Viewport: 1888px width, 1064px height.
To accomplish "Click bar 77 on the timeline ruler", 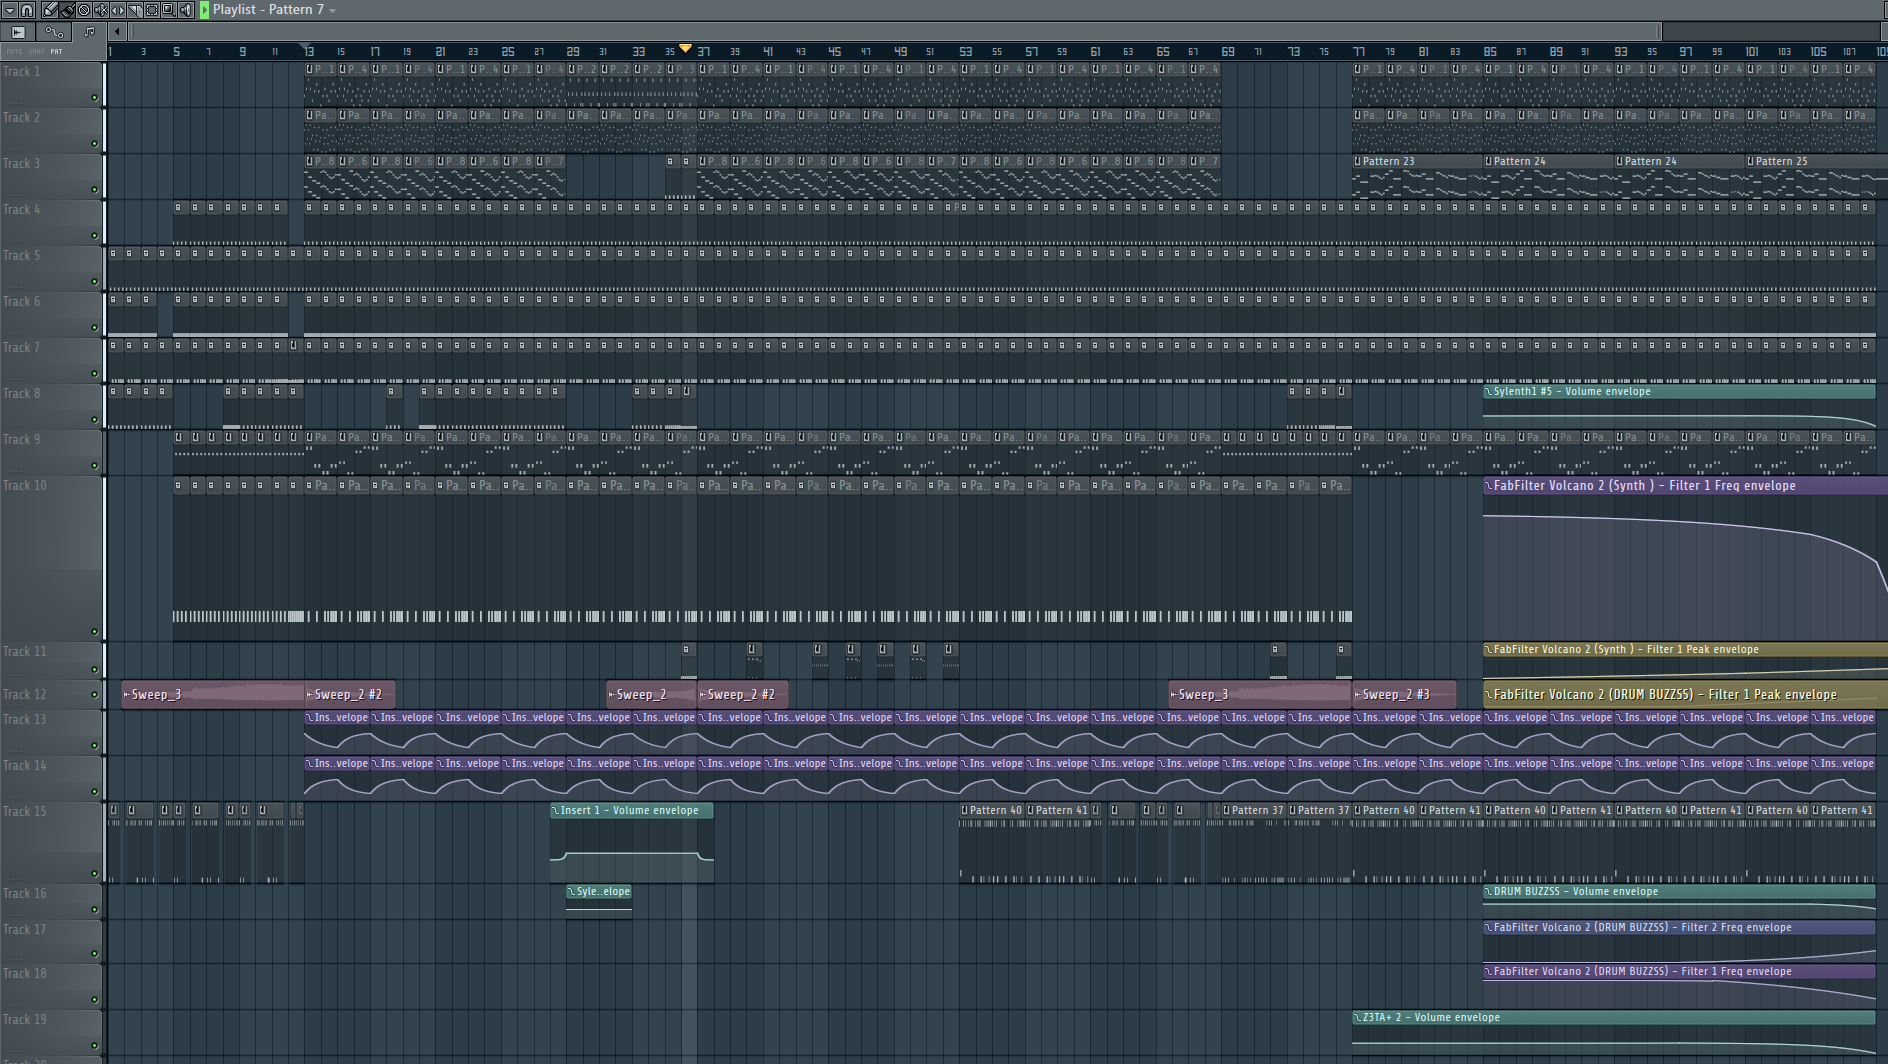I will pyautogui.click(x=1358, y=51).
